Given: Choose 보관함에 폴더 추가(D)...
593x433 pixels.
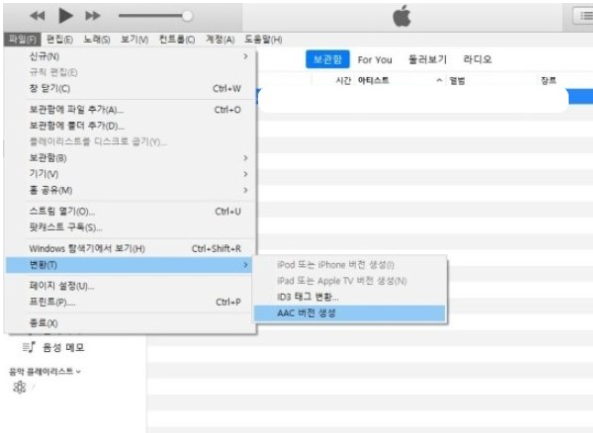Looking at the screenshot, I should (x=130, y=126).
